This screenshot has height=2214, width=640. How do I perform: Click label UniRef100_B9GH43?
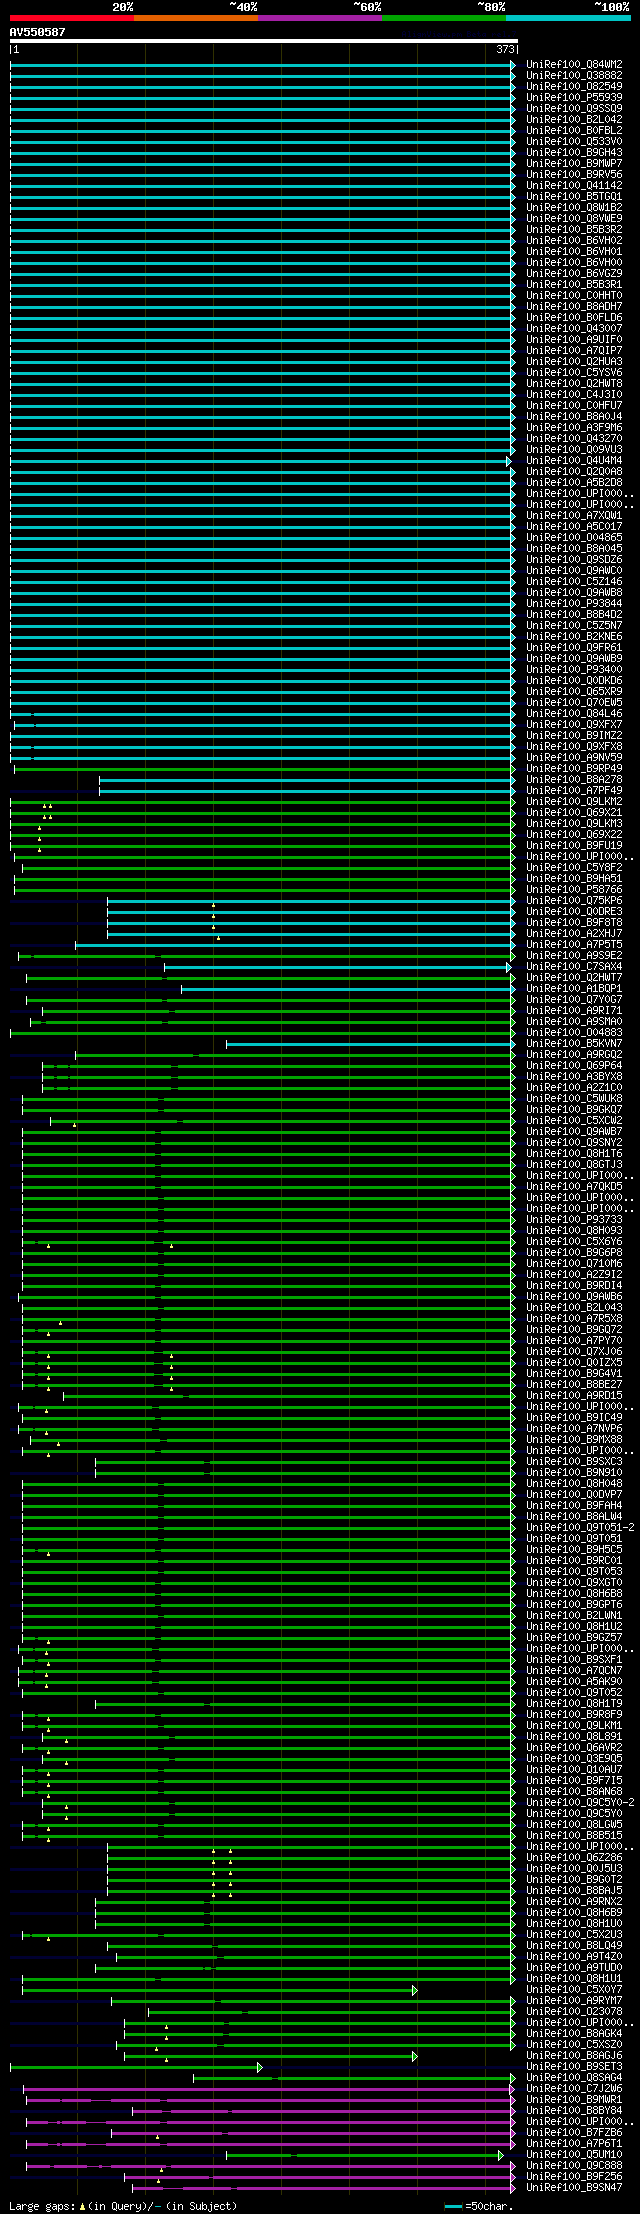[x=574, y=152]
